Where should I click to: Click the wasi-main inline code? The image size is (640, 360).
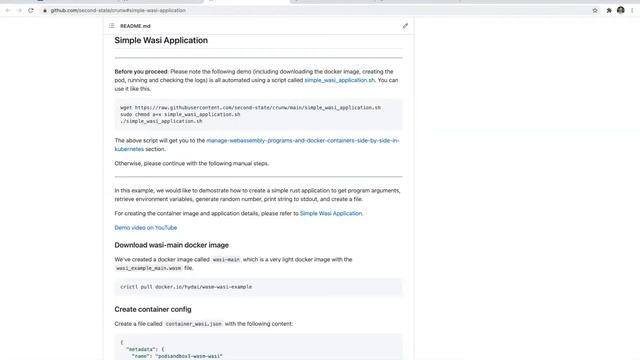point(226,259)
